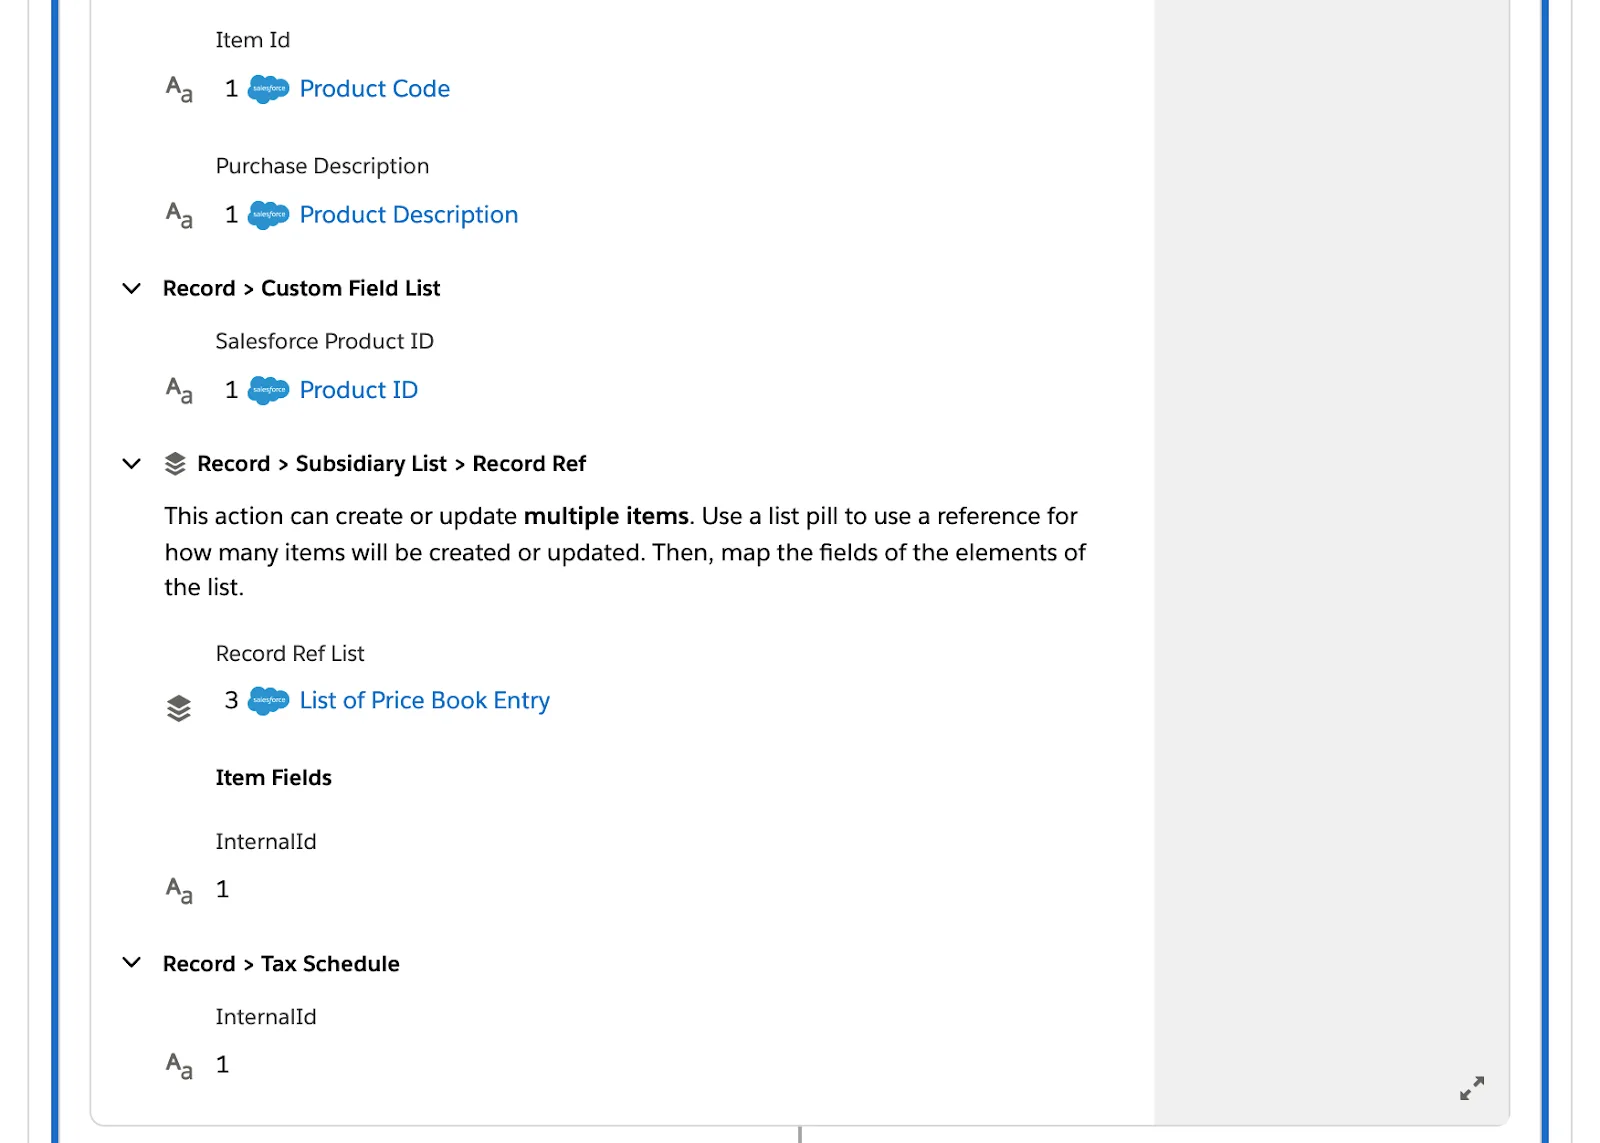The image size is (1600, 1143).
Task: Click the Salesforce cloud icon beside Product ID
Action: tap(268, 389)
